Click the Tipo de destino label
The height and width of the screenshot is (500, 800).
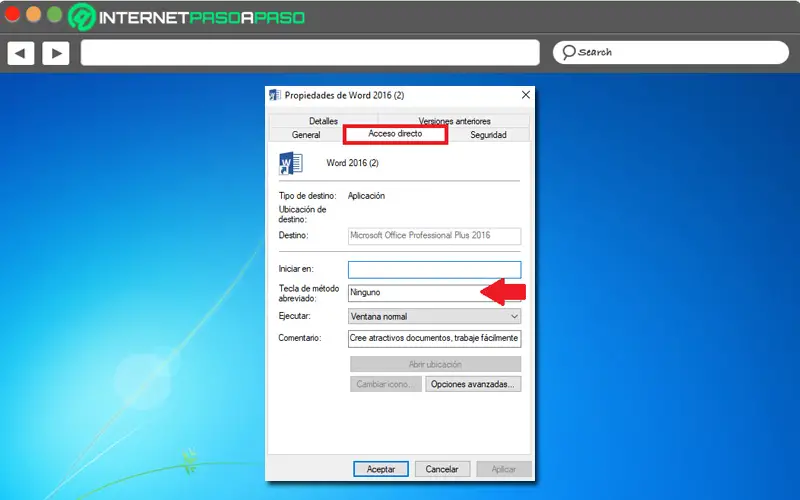tap(307, 196)
